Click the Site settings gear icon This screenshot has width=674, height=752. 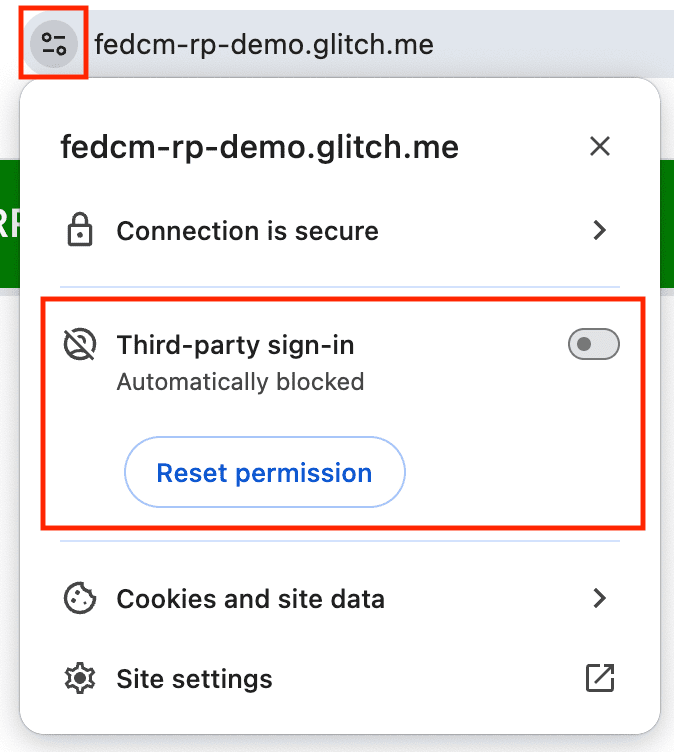point(79,679)
